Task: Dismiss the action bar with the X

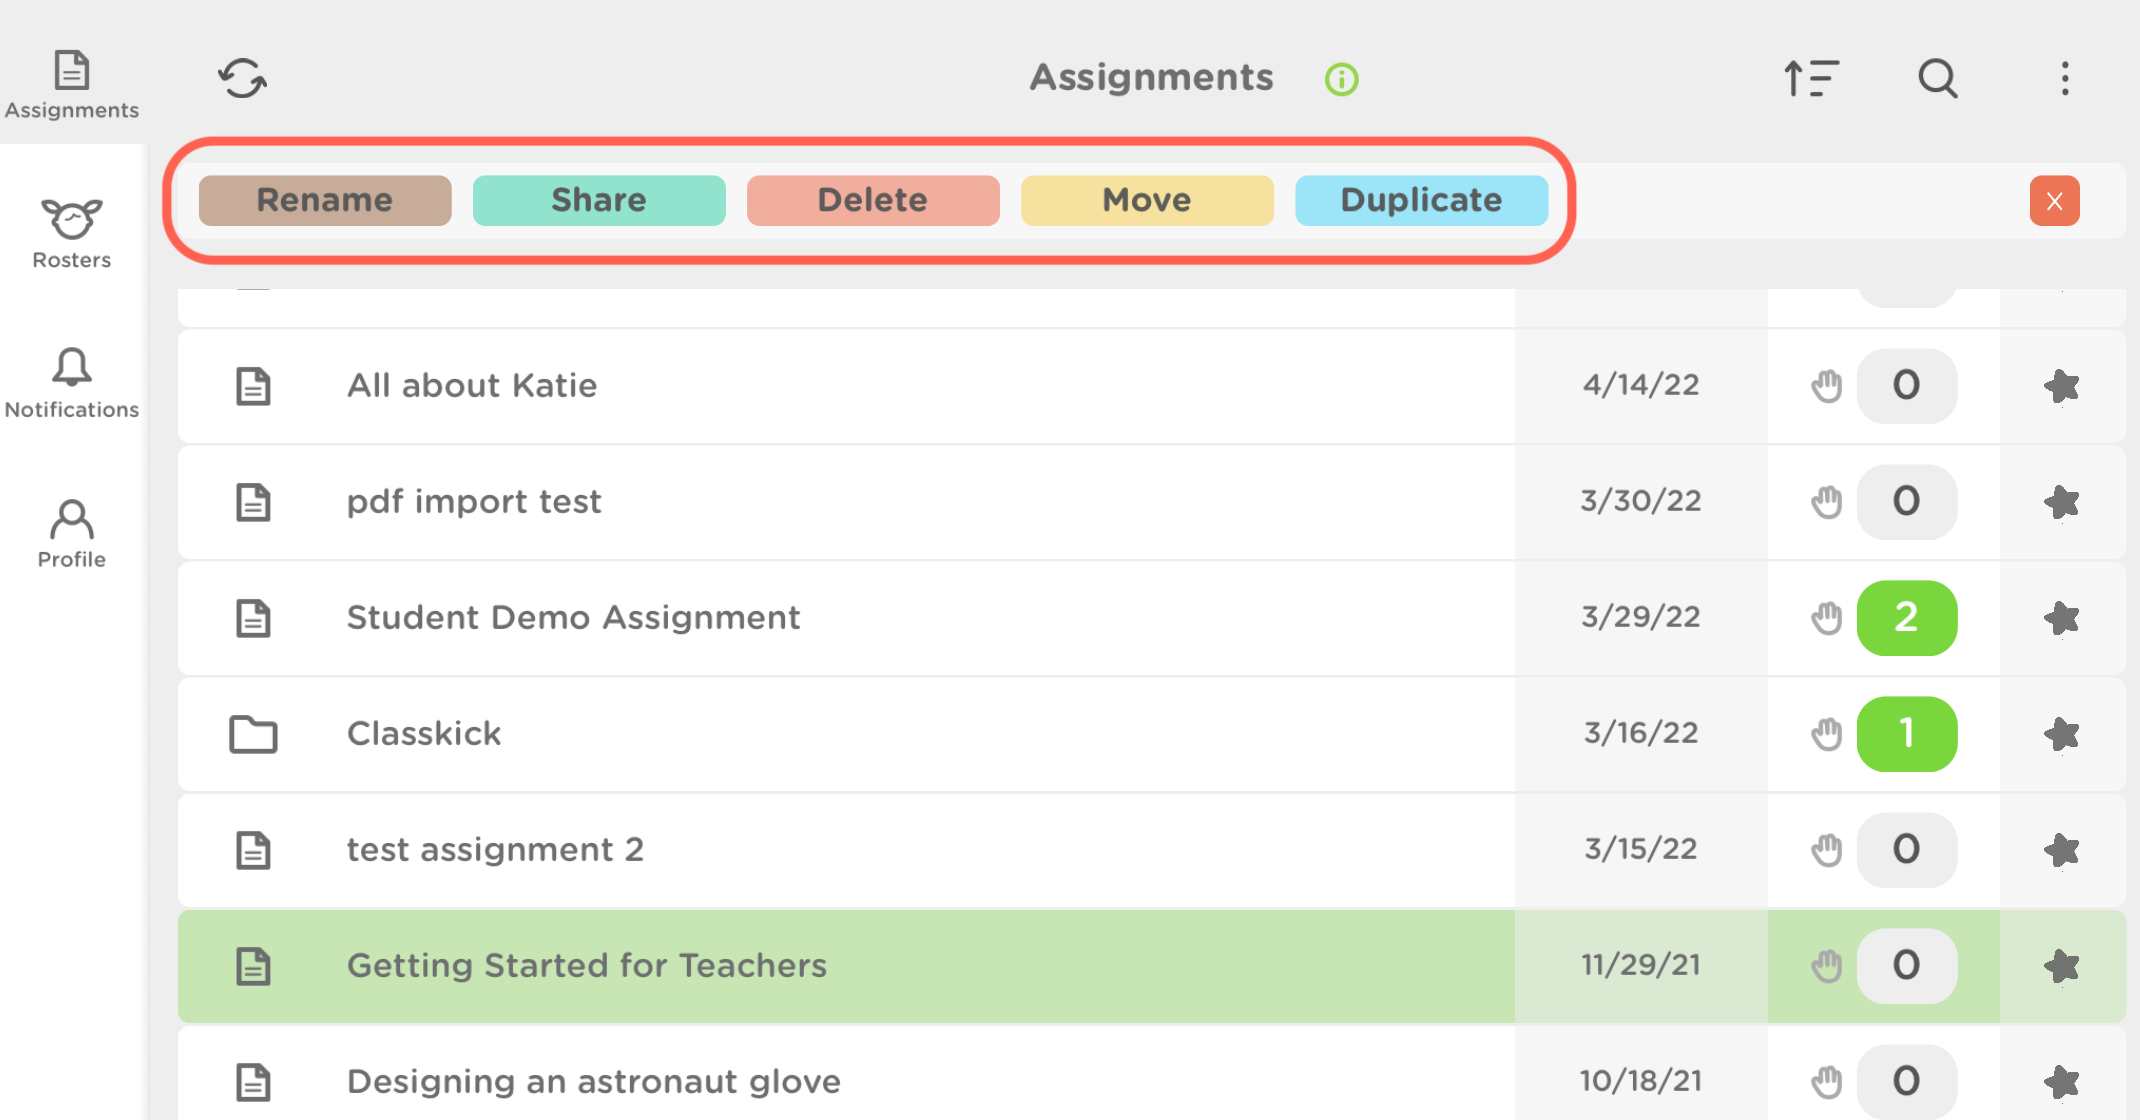Action: pyautogui.click(x=2054, y=200)
